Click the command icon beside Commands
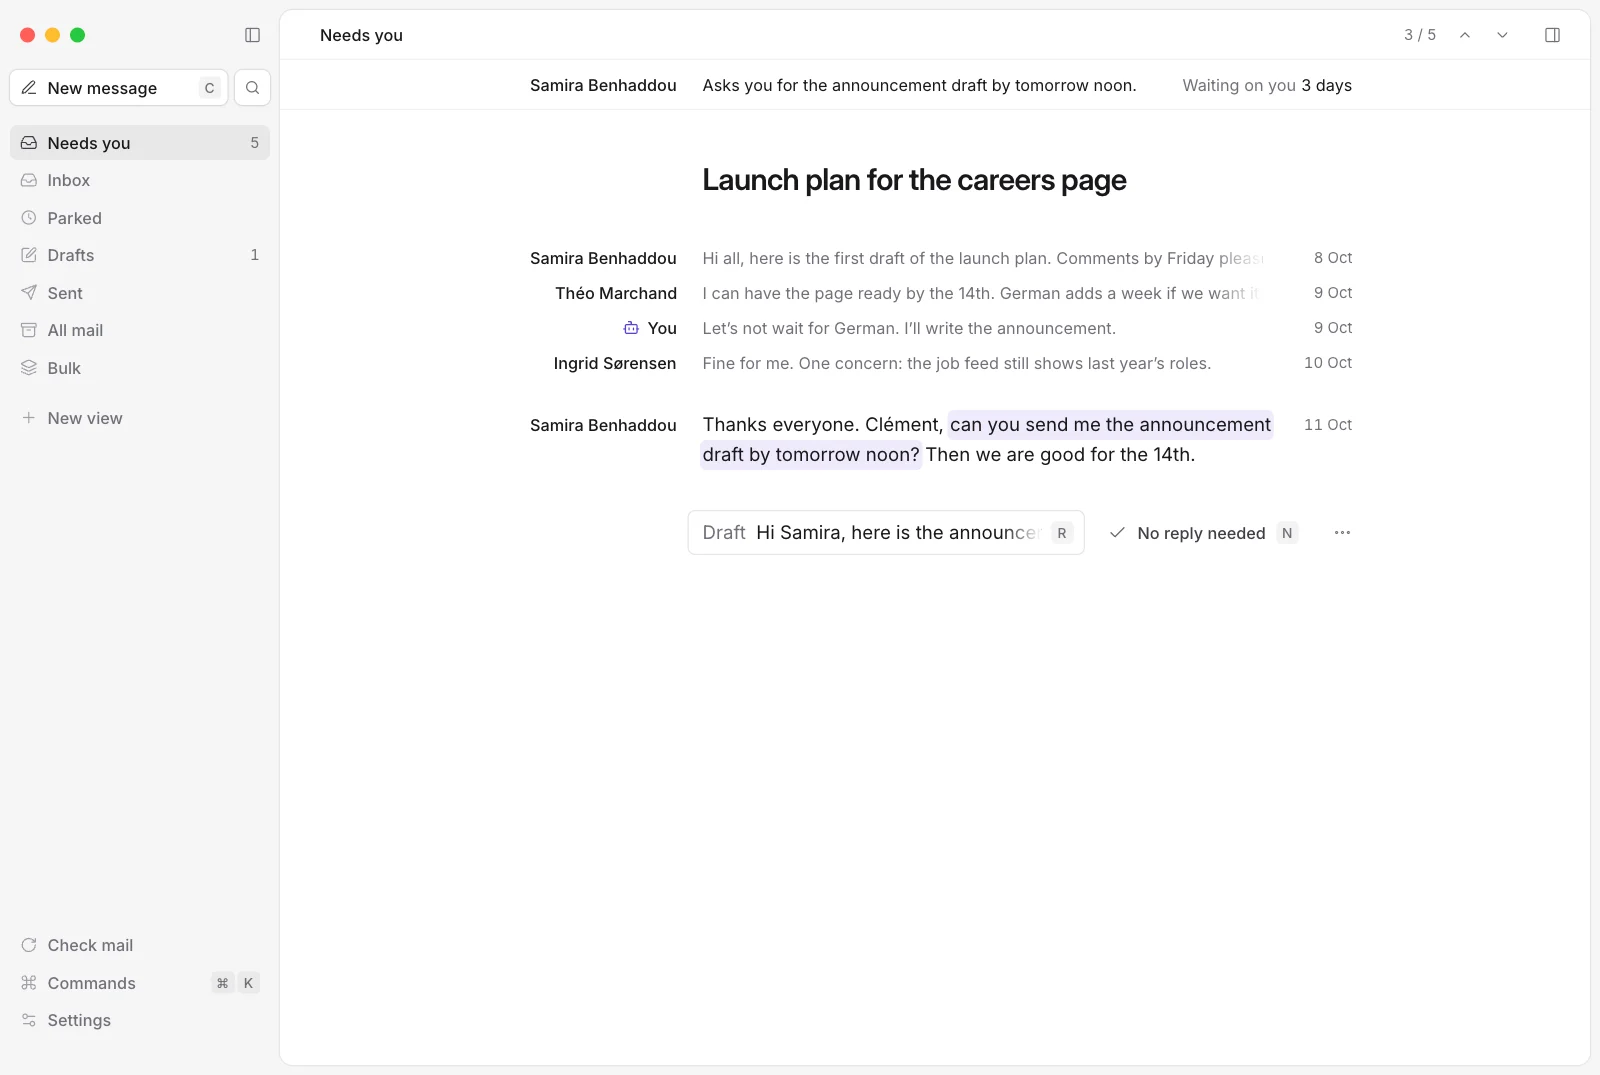1600x1075 pixels. tap(29, 983)
